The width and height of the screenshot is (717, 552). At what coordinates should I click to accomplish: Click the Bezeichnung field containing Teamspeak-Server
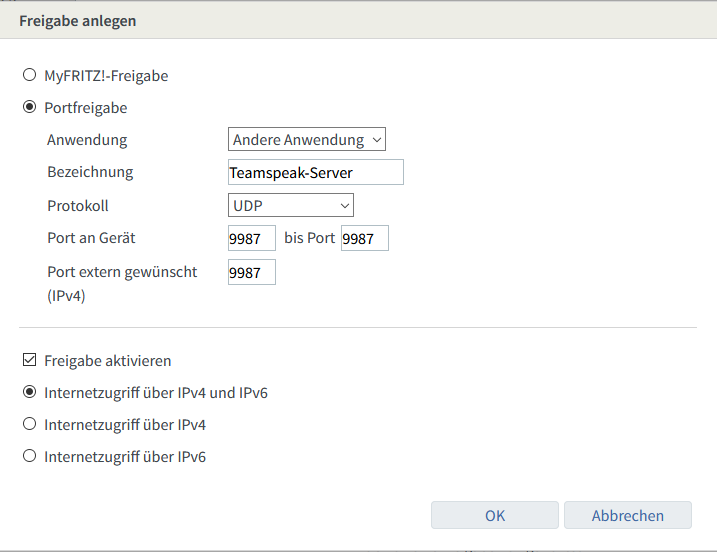click(315, 172)
